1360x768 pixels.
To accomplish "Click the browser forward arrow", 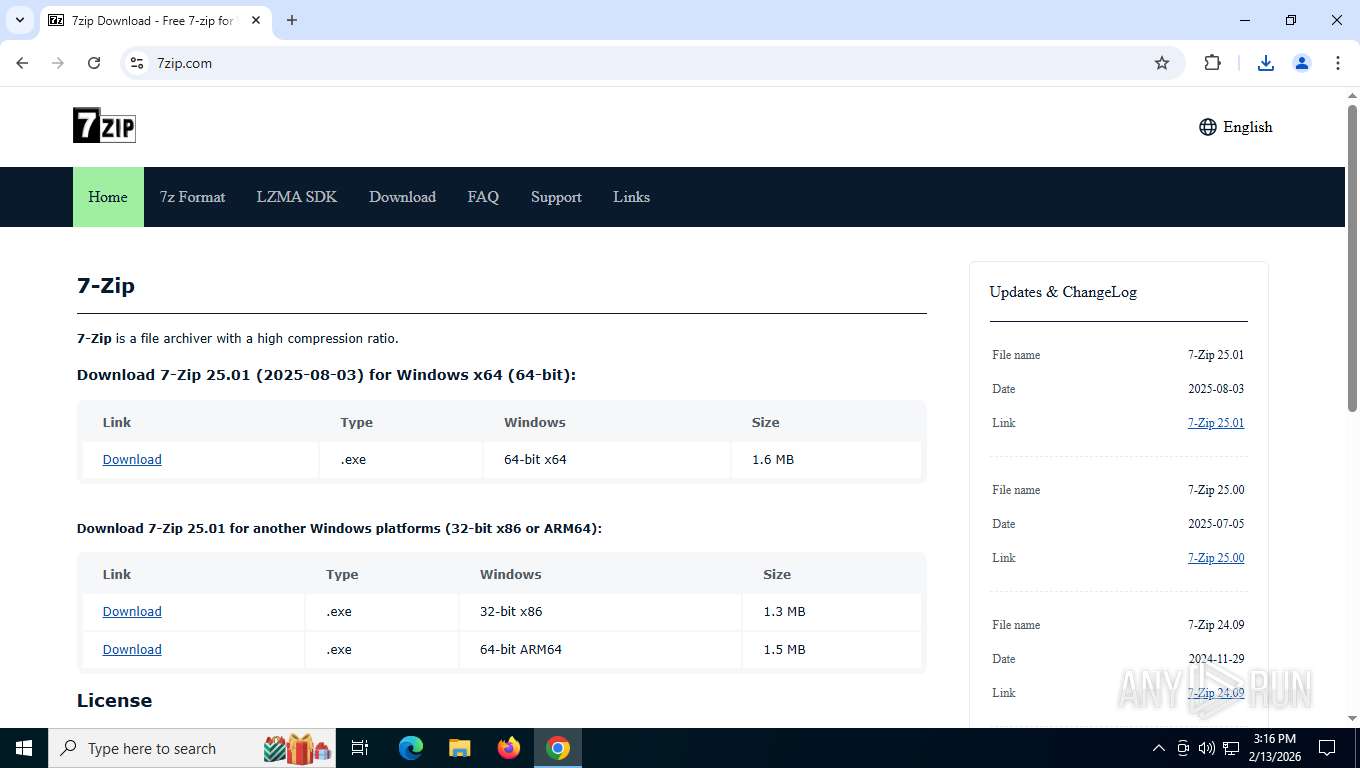I will click(58, 63).
